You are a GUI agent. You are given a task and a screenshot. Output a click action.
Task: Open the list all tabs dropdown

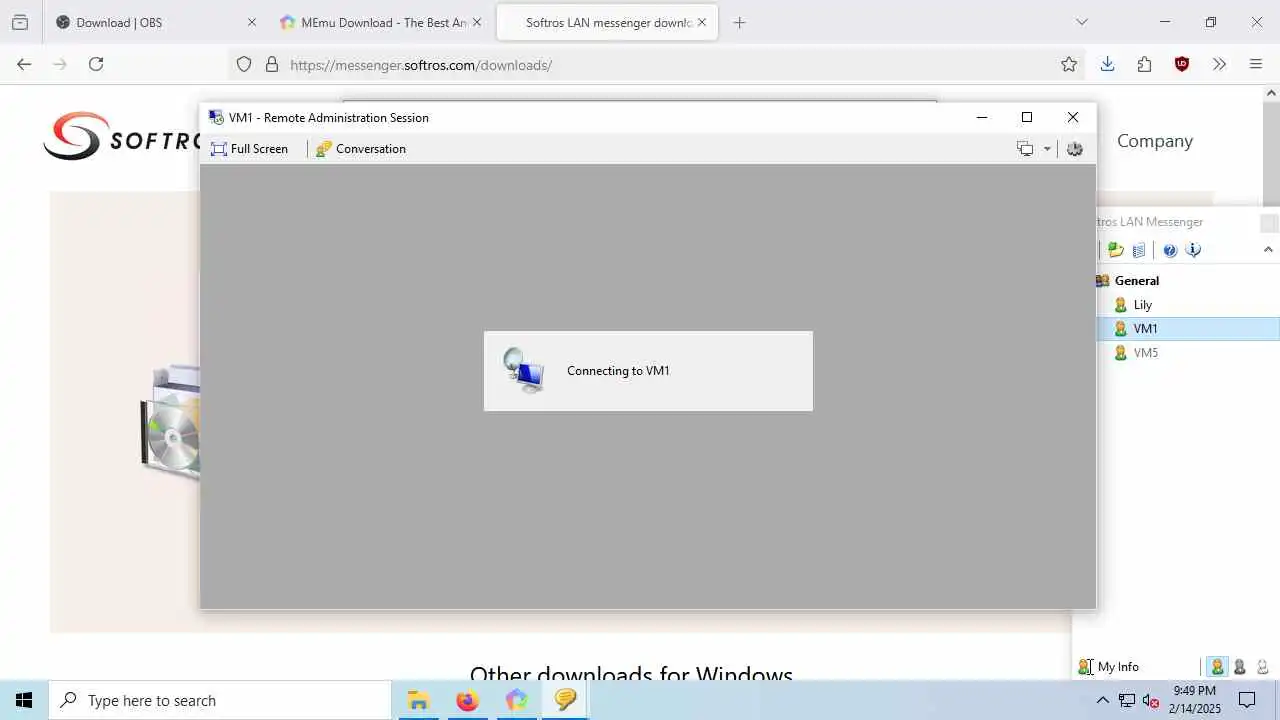[1081, 22]
